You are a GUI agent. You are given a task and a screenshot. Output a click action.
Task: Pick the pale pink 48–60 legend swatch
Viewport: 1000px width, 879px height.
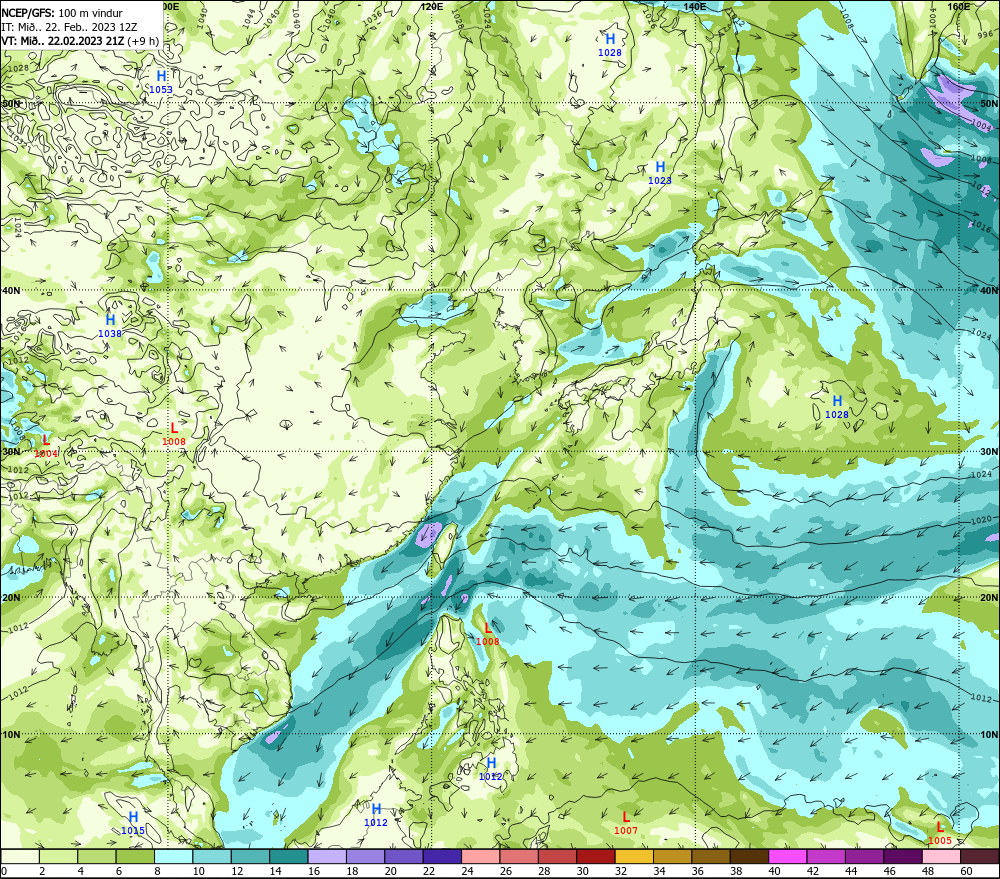tap(942, 856)
